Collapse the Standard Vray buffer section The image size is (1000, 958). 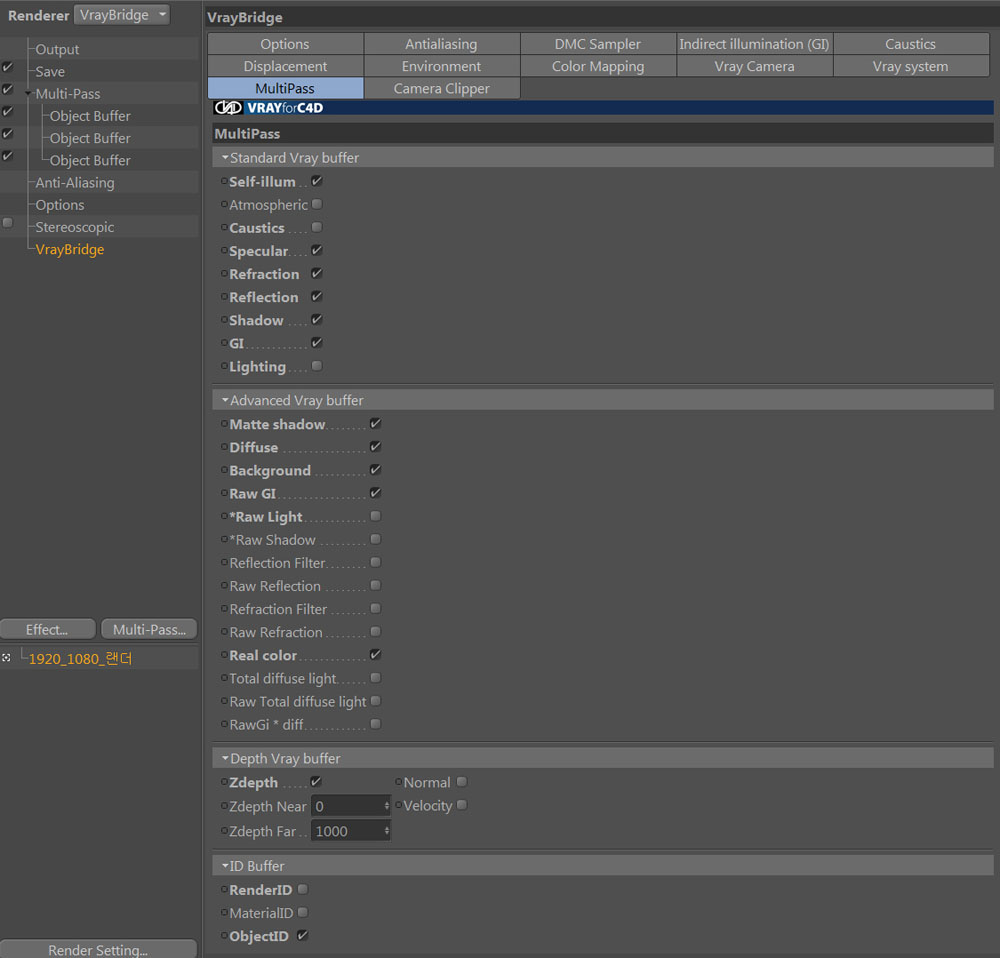pyautogui.click(x=225, y=157)
